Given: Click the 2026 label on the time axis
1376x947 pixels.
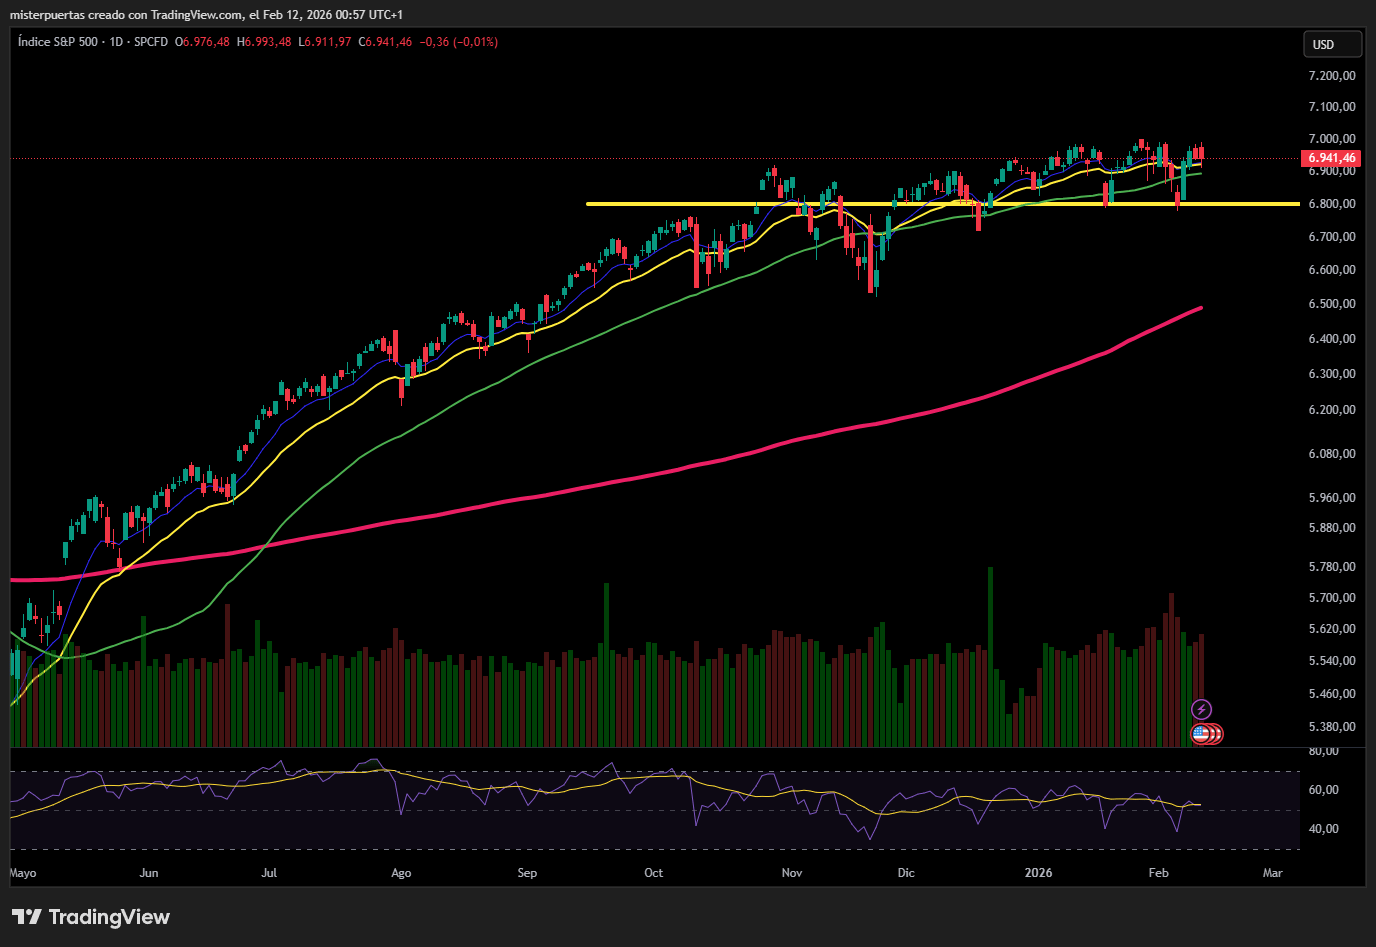Looking at the screenshot, I should point(1039,873).
